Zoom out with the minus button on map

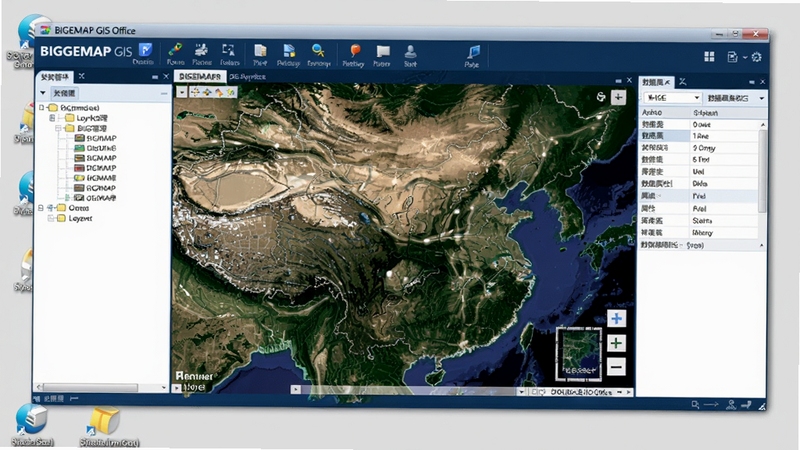[616, 367]
